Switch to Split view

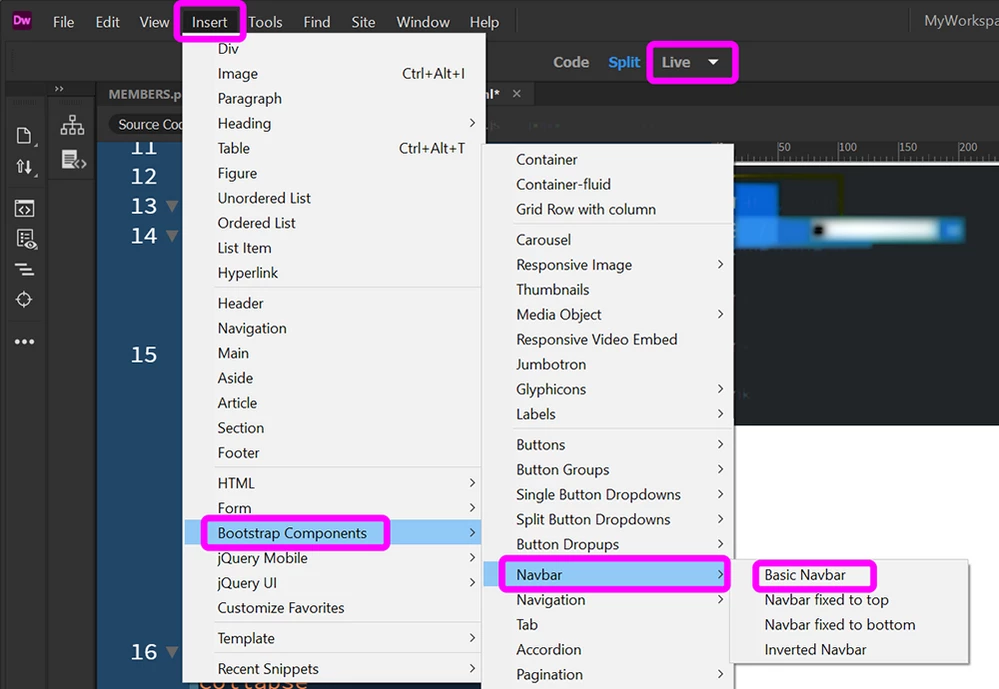624,62
